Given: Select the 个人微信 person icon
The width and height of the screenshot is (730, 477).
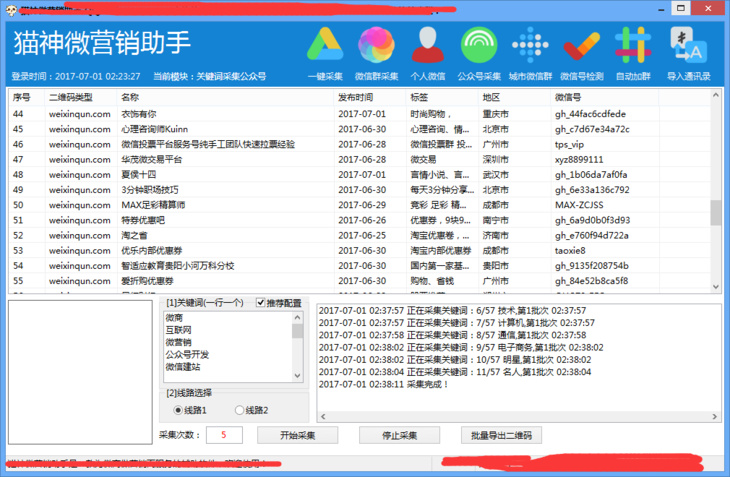Looking at the screenshot, I should point(427,44).
